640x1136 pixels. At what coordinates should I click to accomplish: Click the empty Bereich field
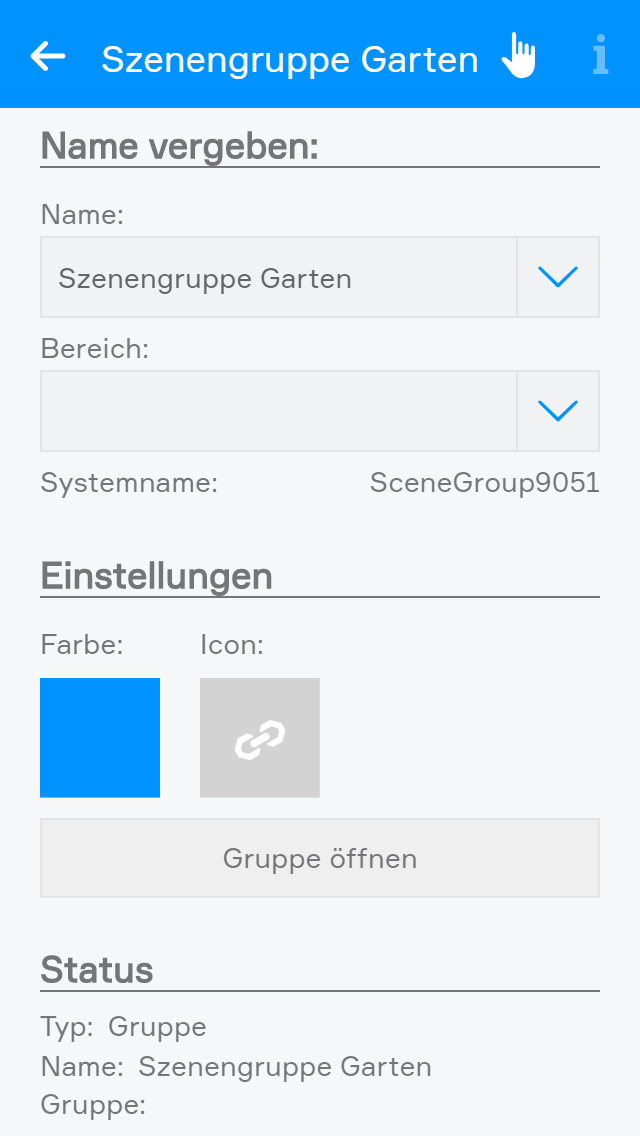(x=278, y=411)
